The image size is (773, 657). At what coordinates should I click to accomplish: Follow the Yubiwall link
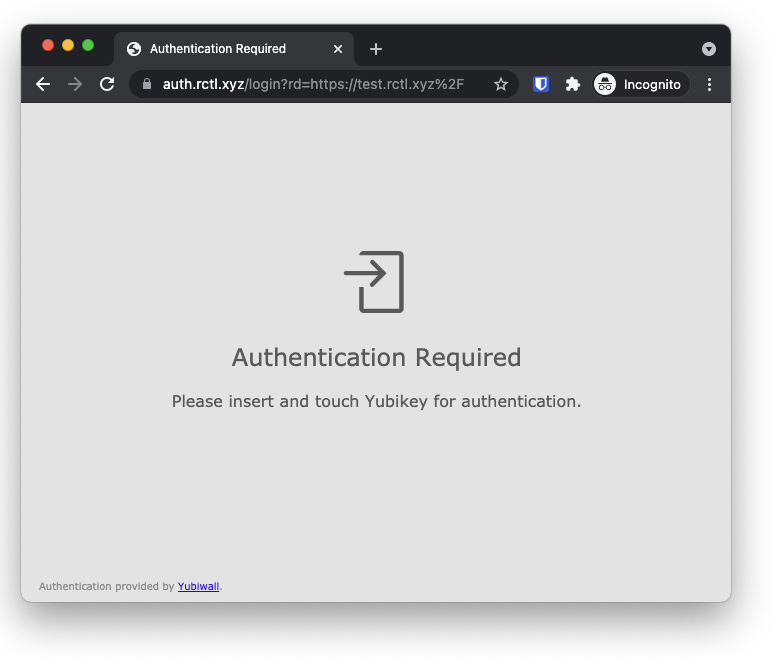pyautogui.click(x=198, y=587)
